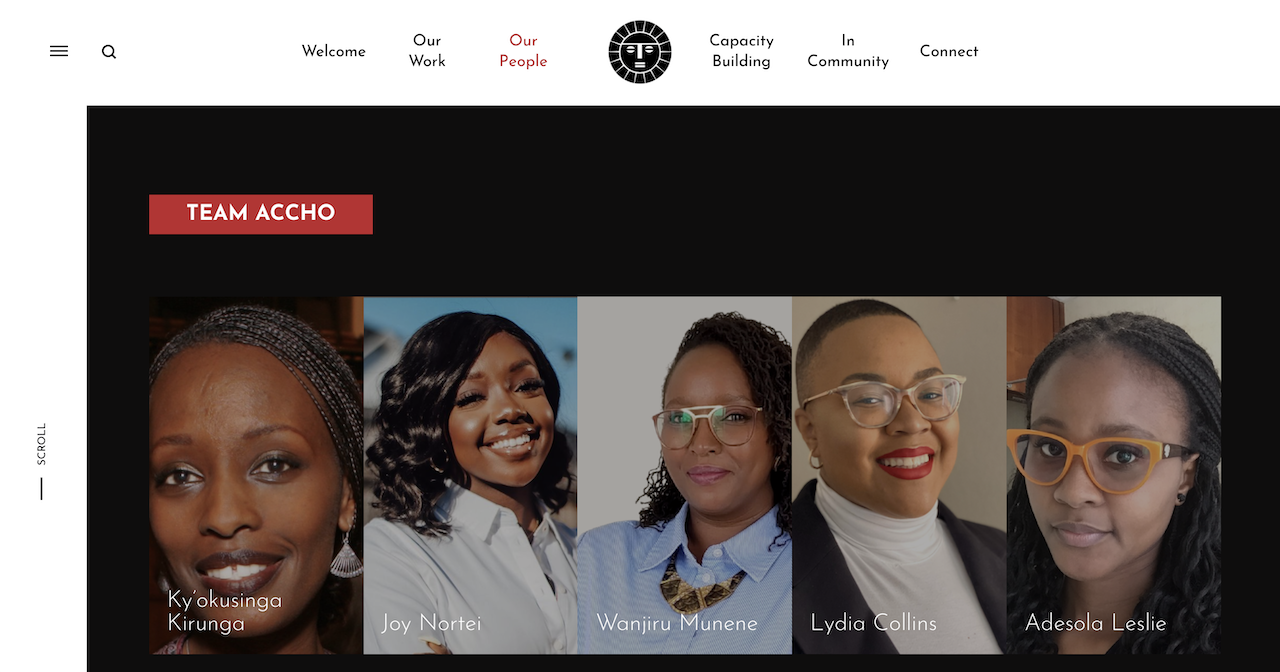Open Joy Nortei's profile photo
Screen dimensions: 1280x672
(471, 475)
